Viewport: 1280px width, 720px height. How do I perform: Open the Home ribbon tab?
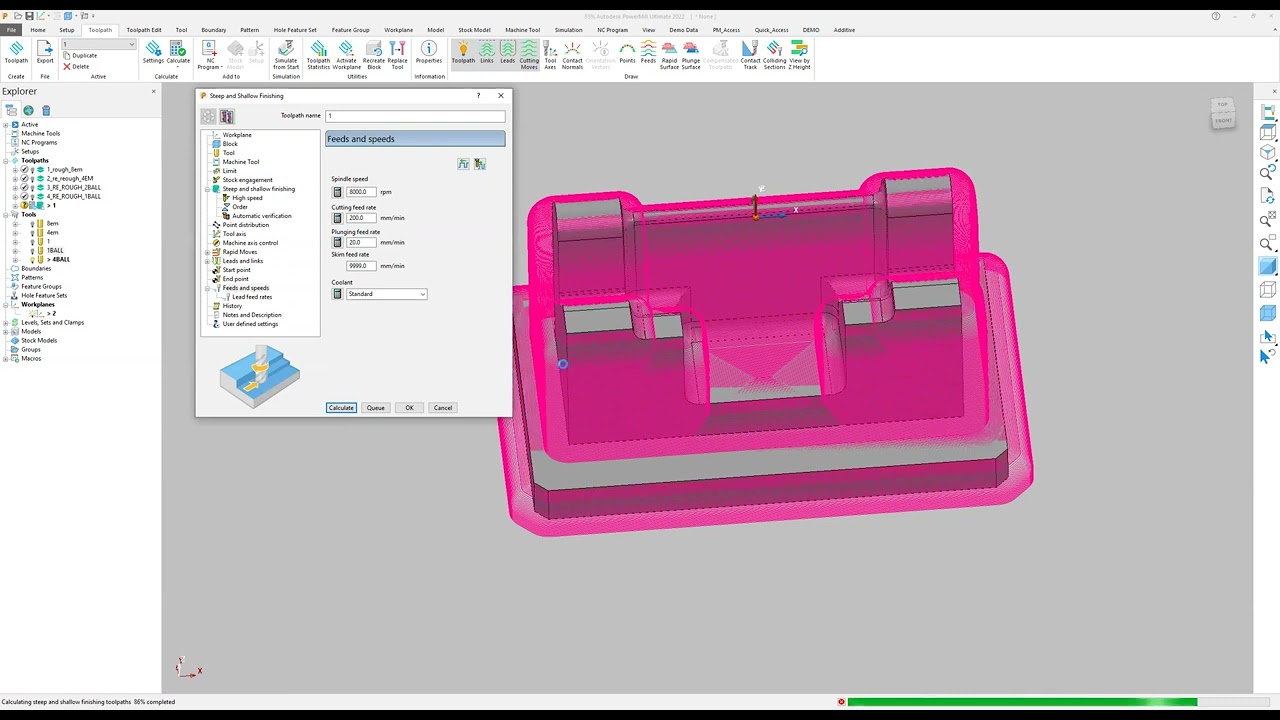[x=38, y=30]
